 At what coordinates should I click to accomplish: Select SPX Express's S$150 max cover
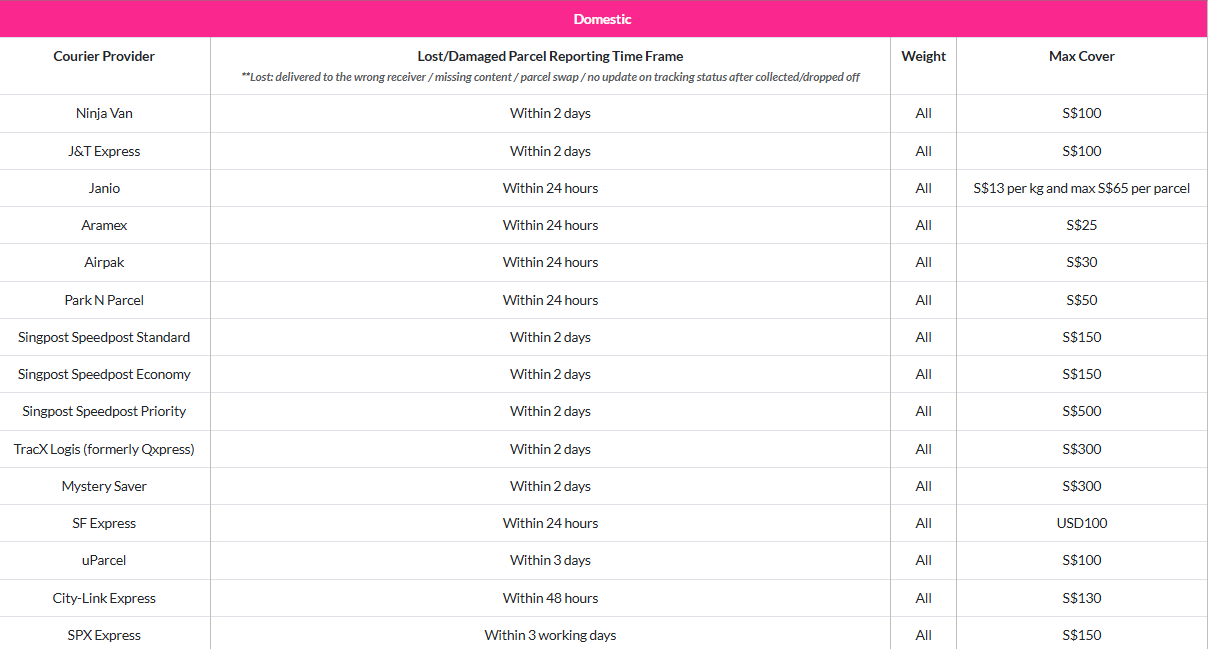[x=1081, y=635]
